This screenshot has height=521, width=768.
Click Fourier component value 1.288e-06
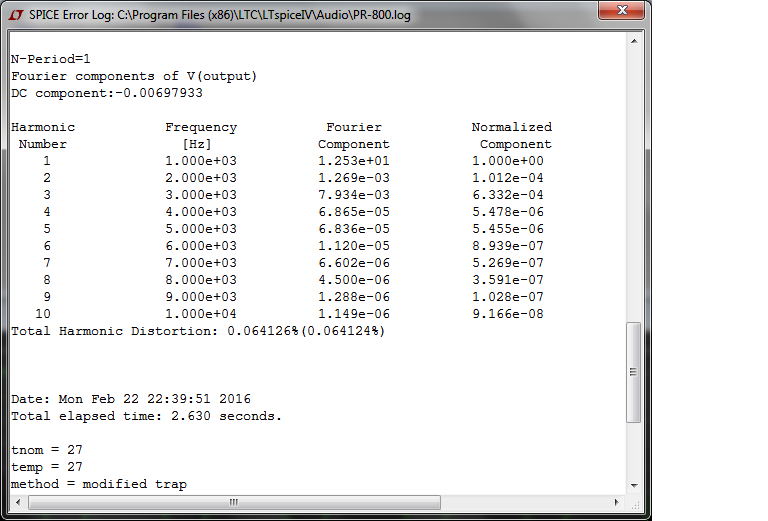pos(354,297)
